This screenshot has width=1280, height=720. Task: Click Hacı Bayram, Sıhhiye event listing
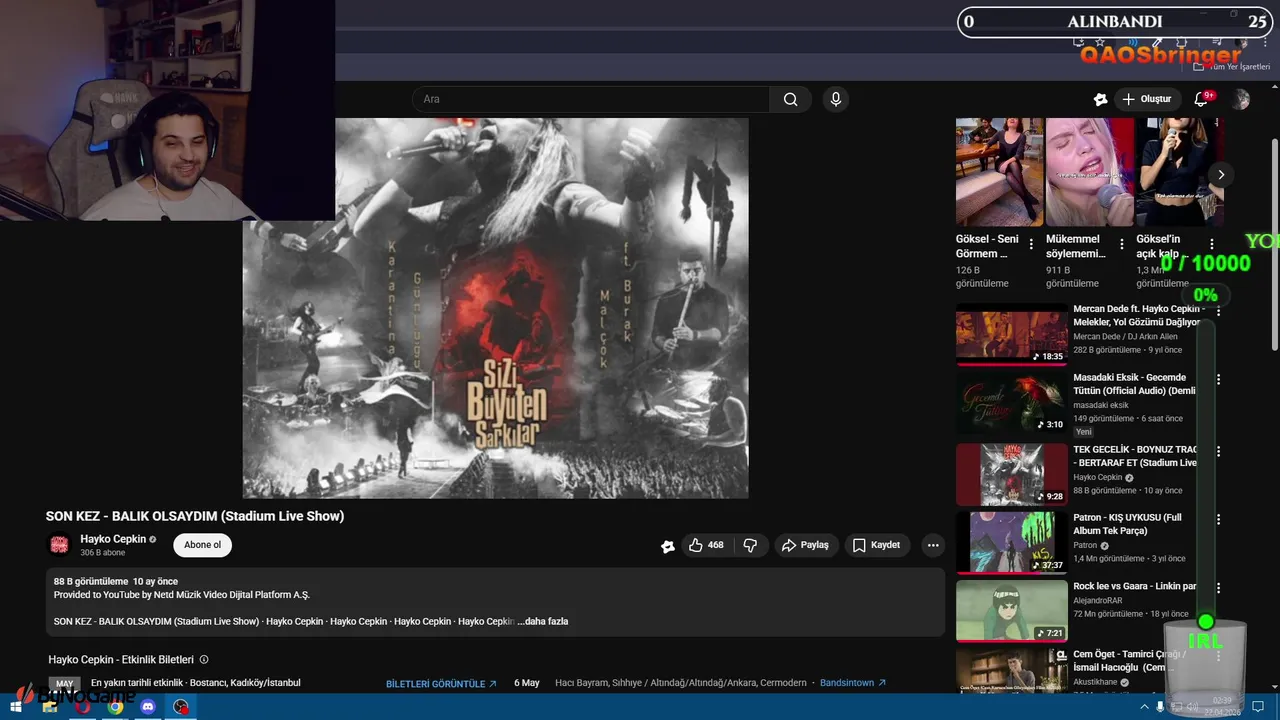click(680, 683)
